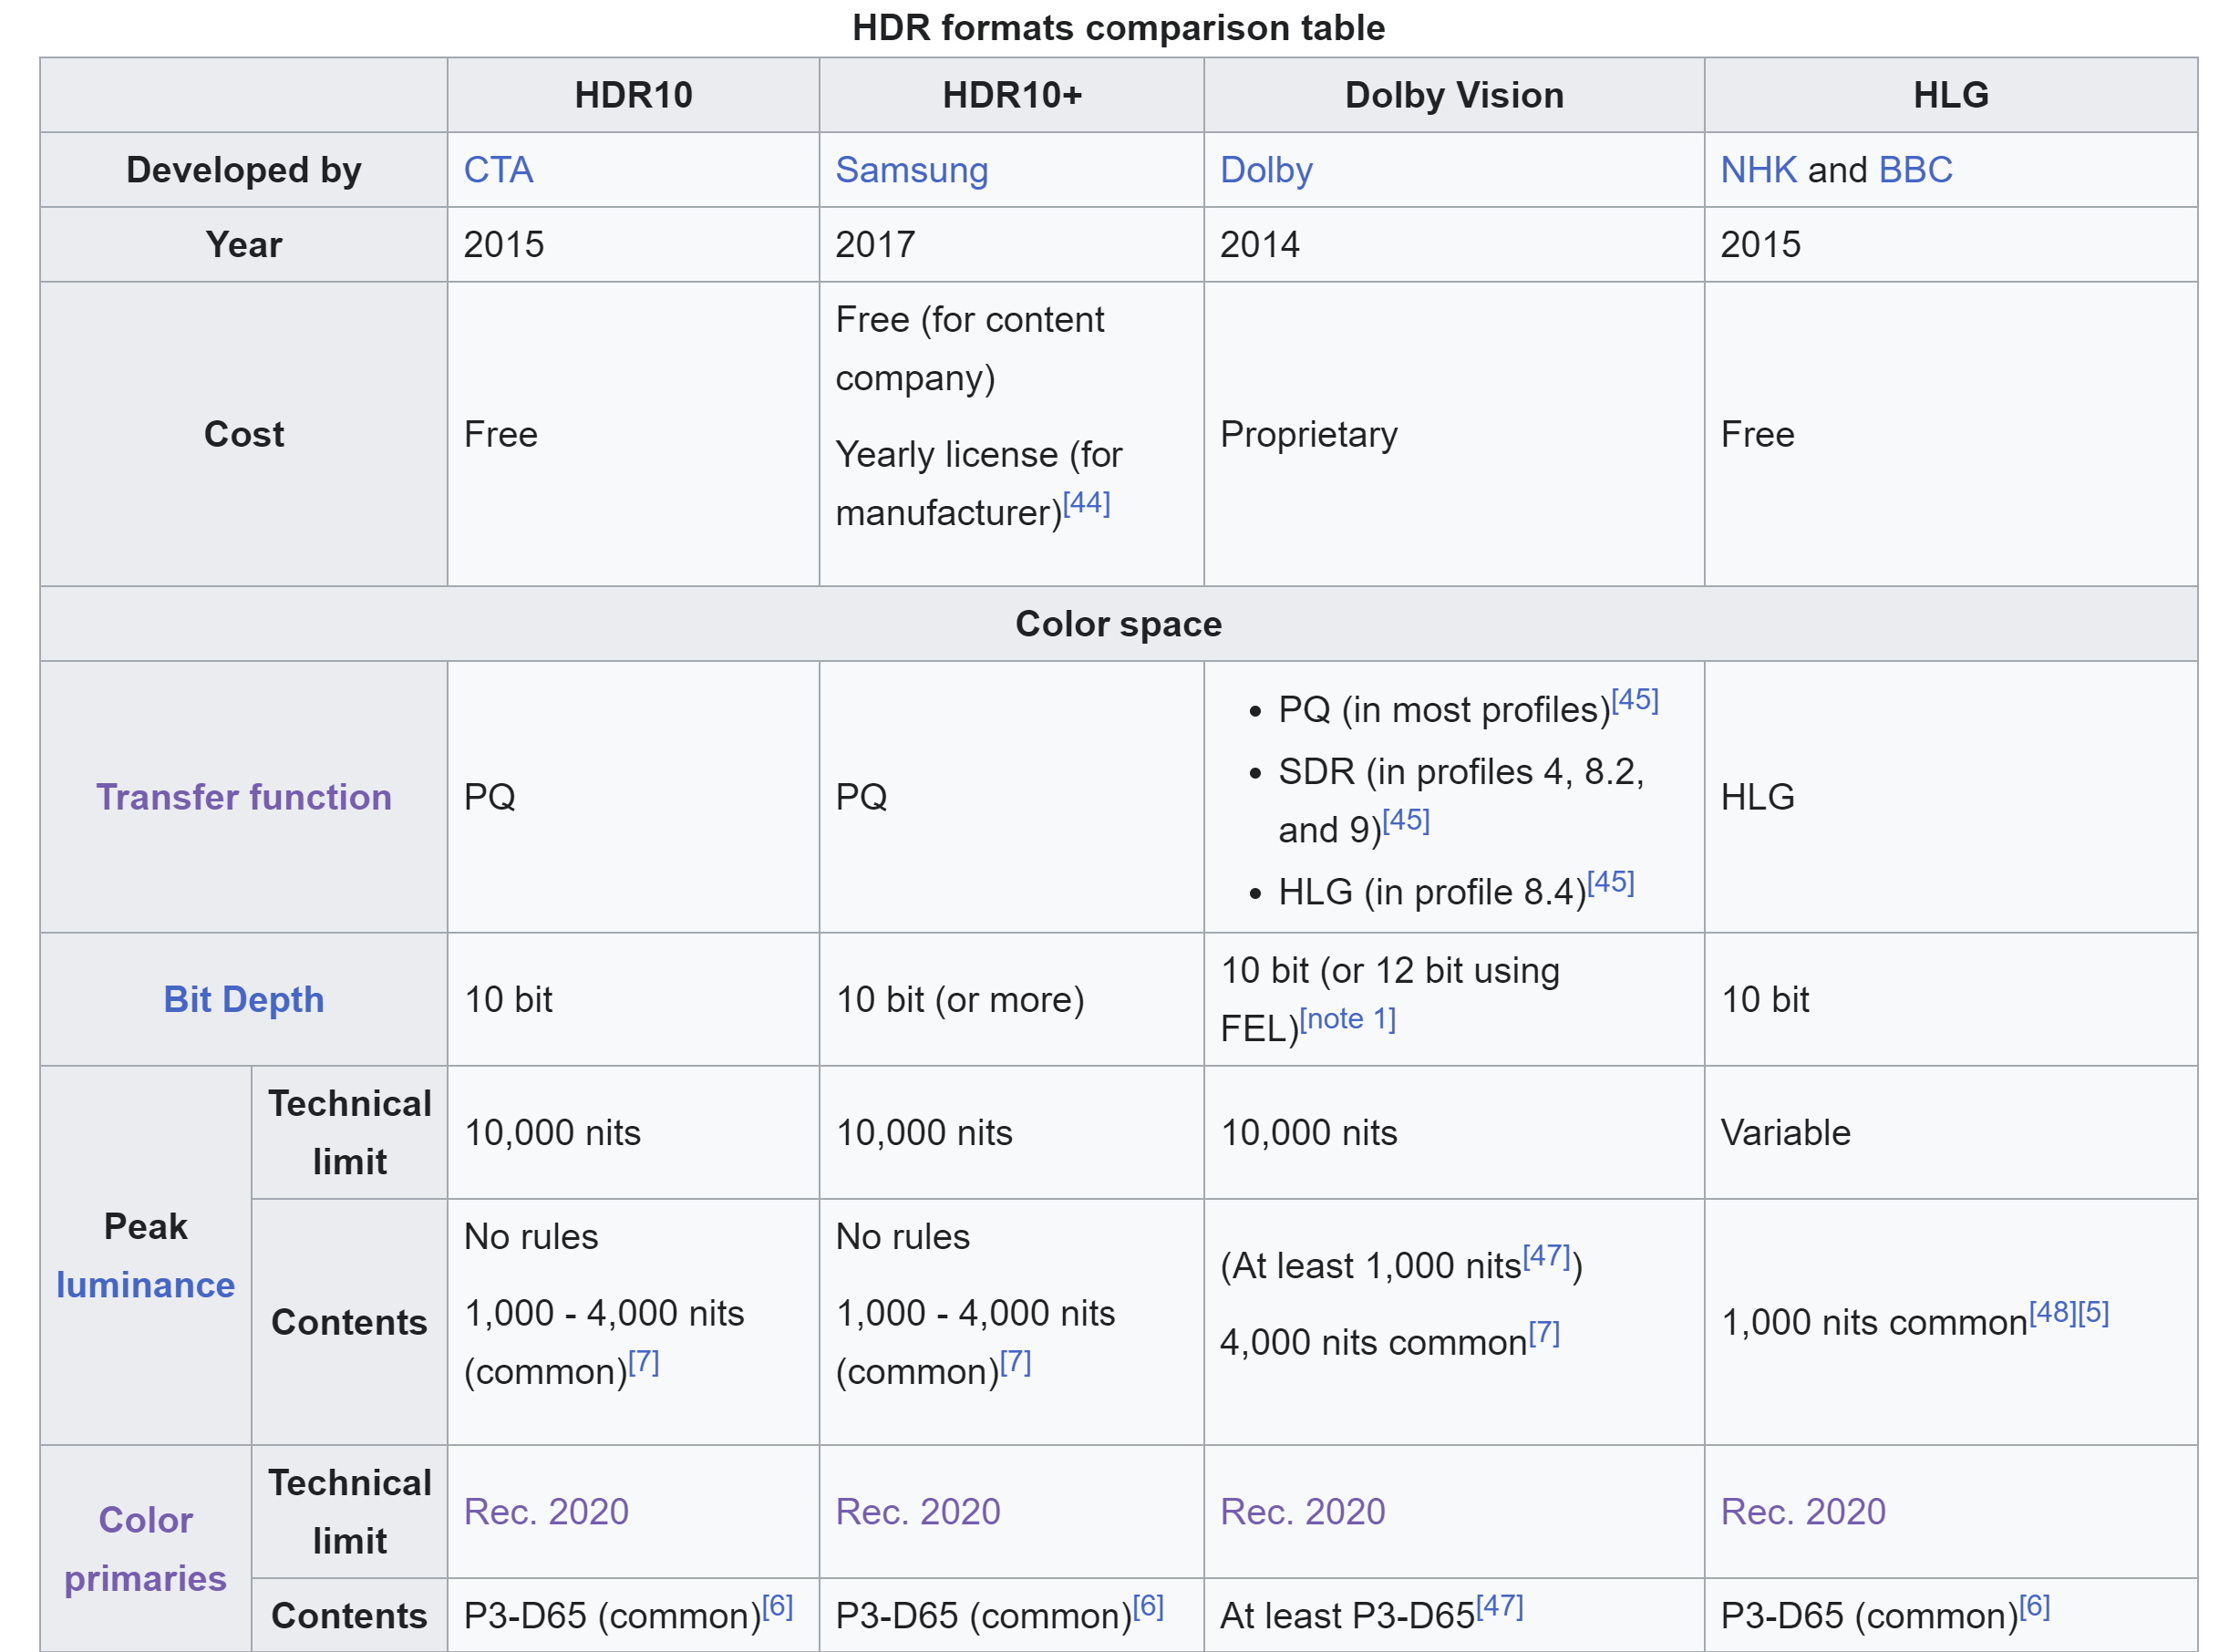The width and height of the screenshot is (2229, 1652).
Task: Jump to citation 45 after HLG in profile 8.4
Action: (1609, 883)
